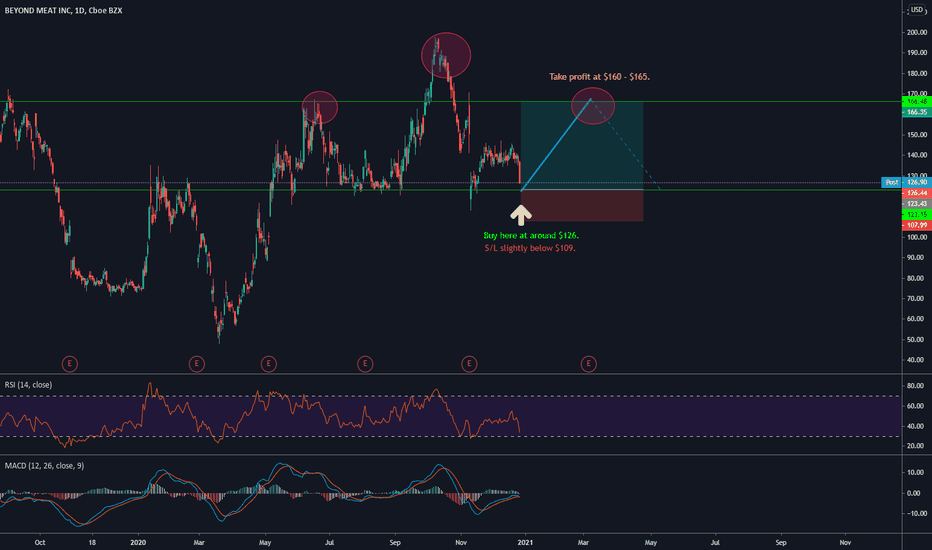Select the red stop-loss zone of the long position
The height and width of the screenshot is (550, 932).
point(582,206)
